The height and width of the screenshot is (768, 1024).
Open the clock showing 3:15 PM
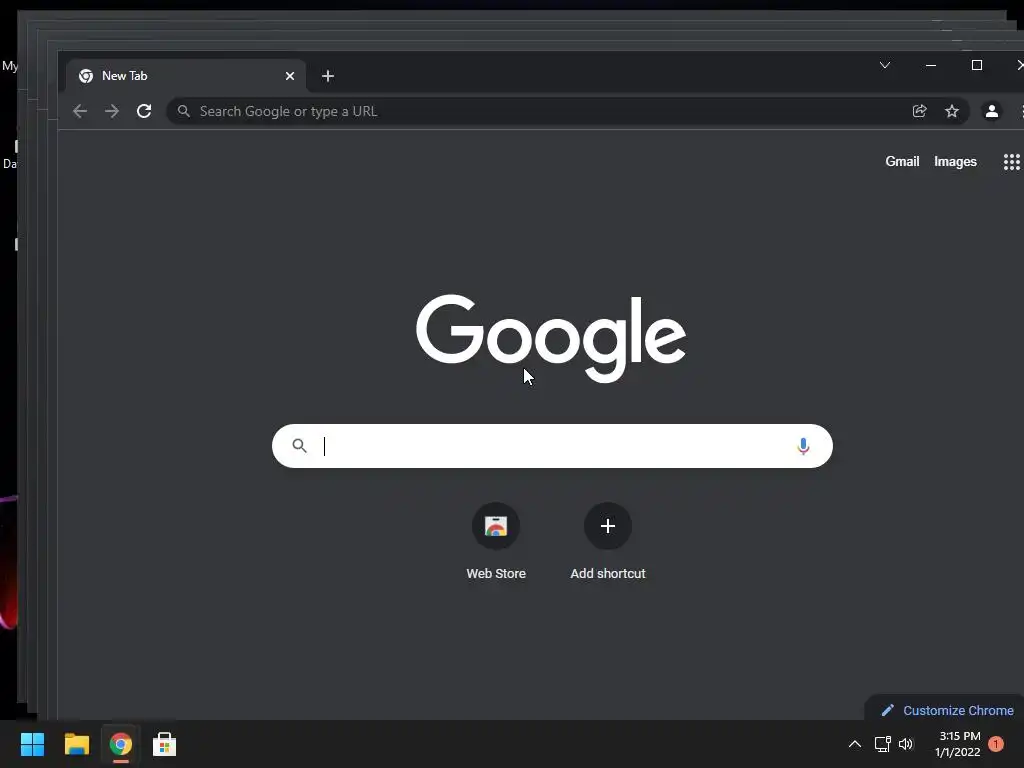(x=957, y=744)
